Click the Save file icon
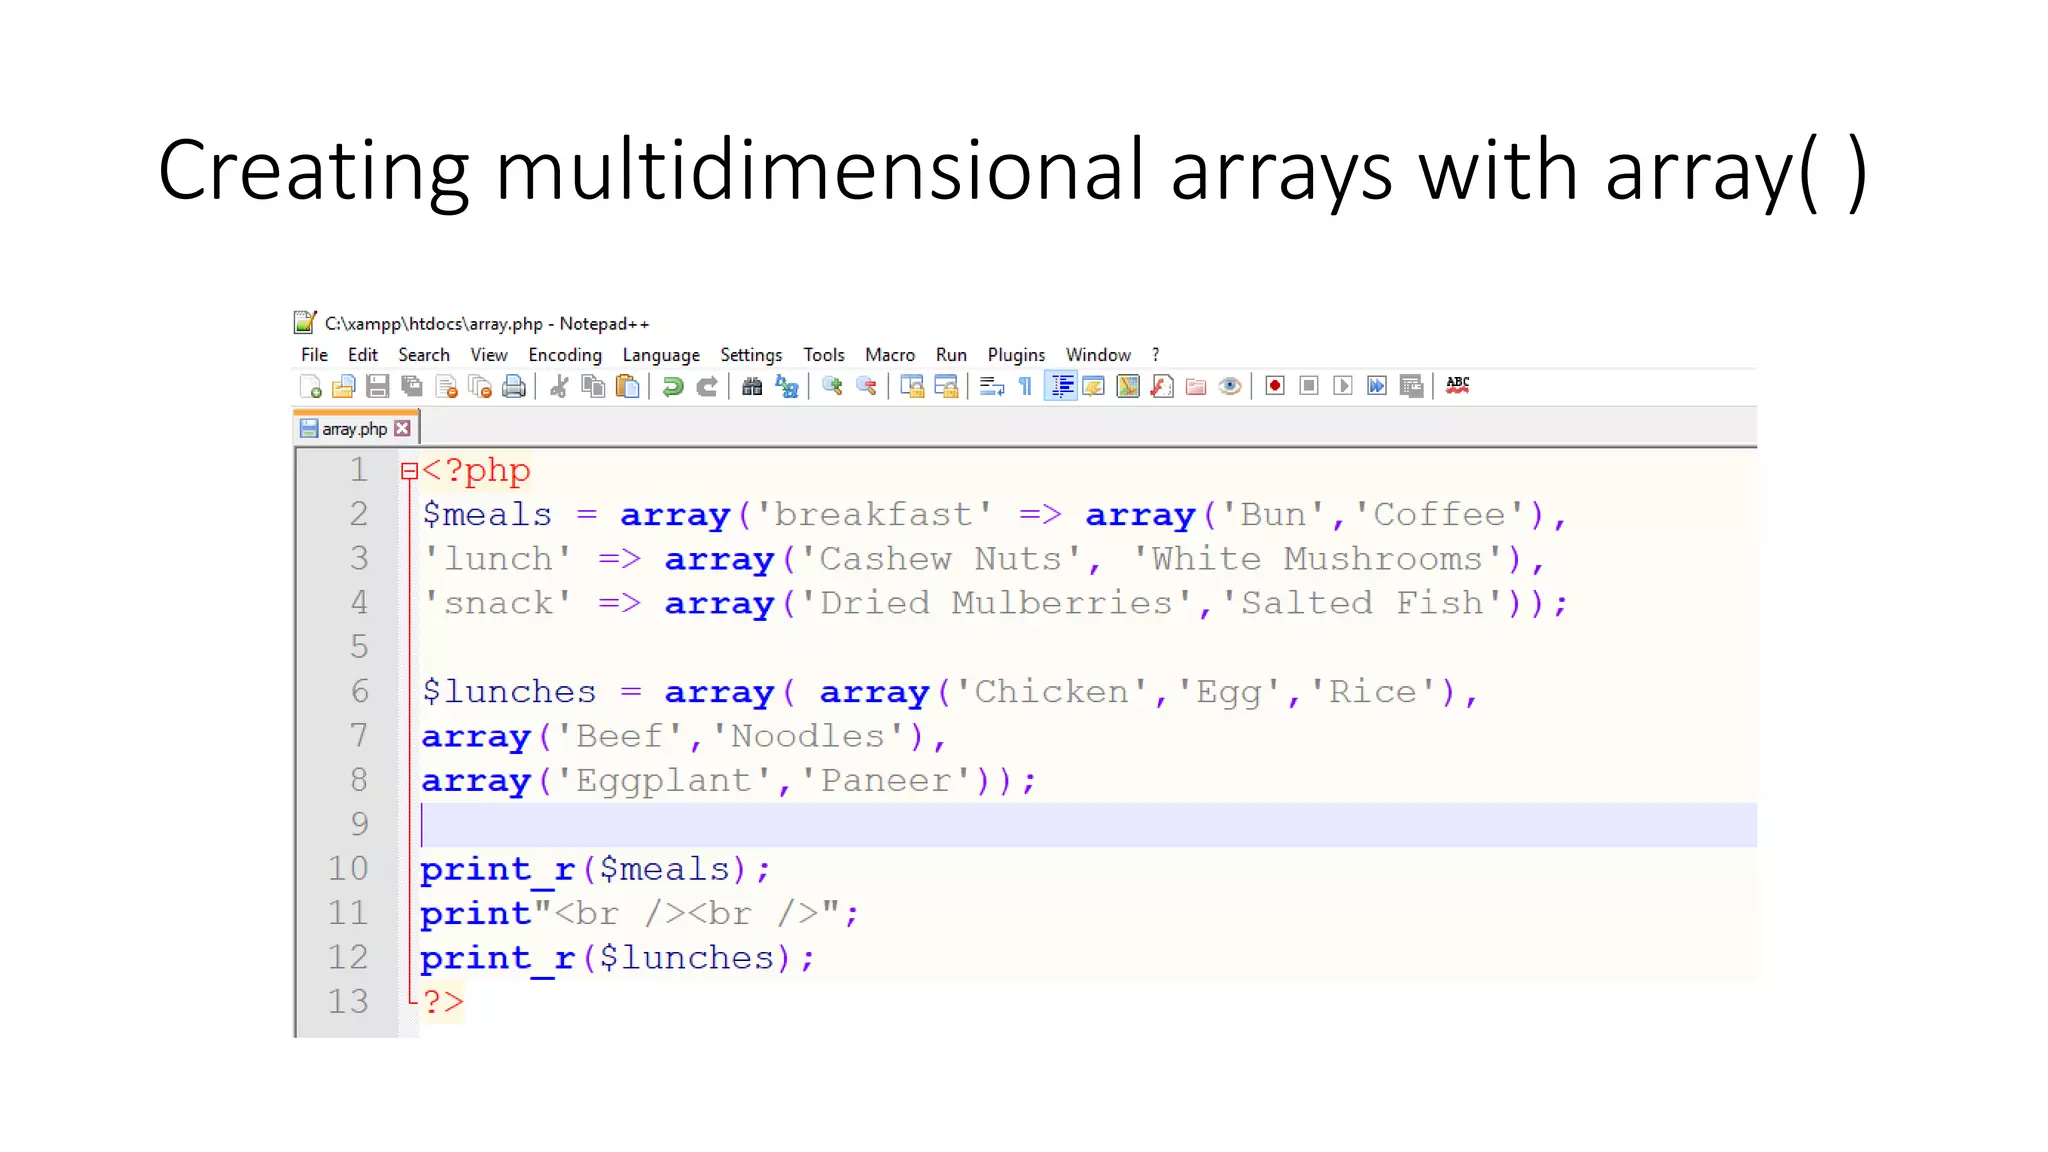The width and height of the screenshot is (2048, 1152). [x=377, y=386]
